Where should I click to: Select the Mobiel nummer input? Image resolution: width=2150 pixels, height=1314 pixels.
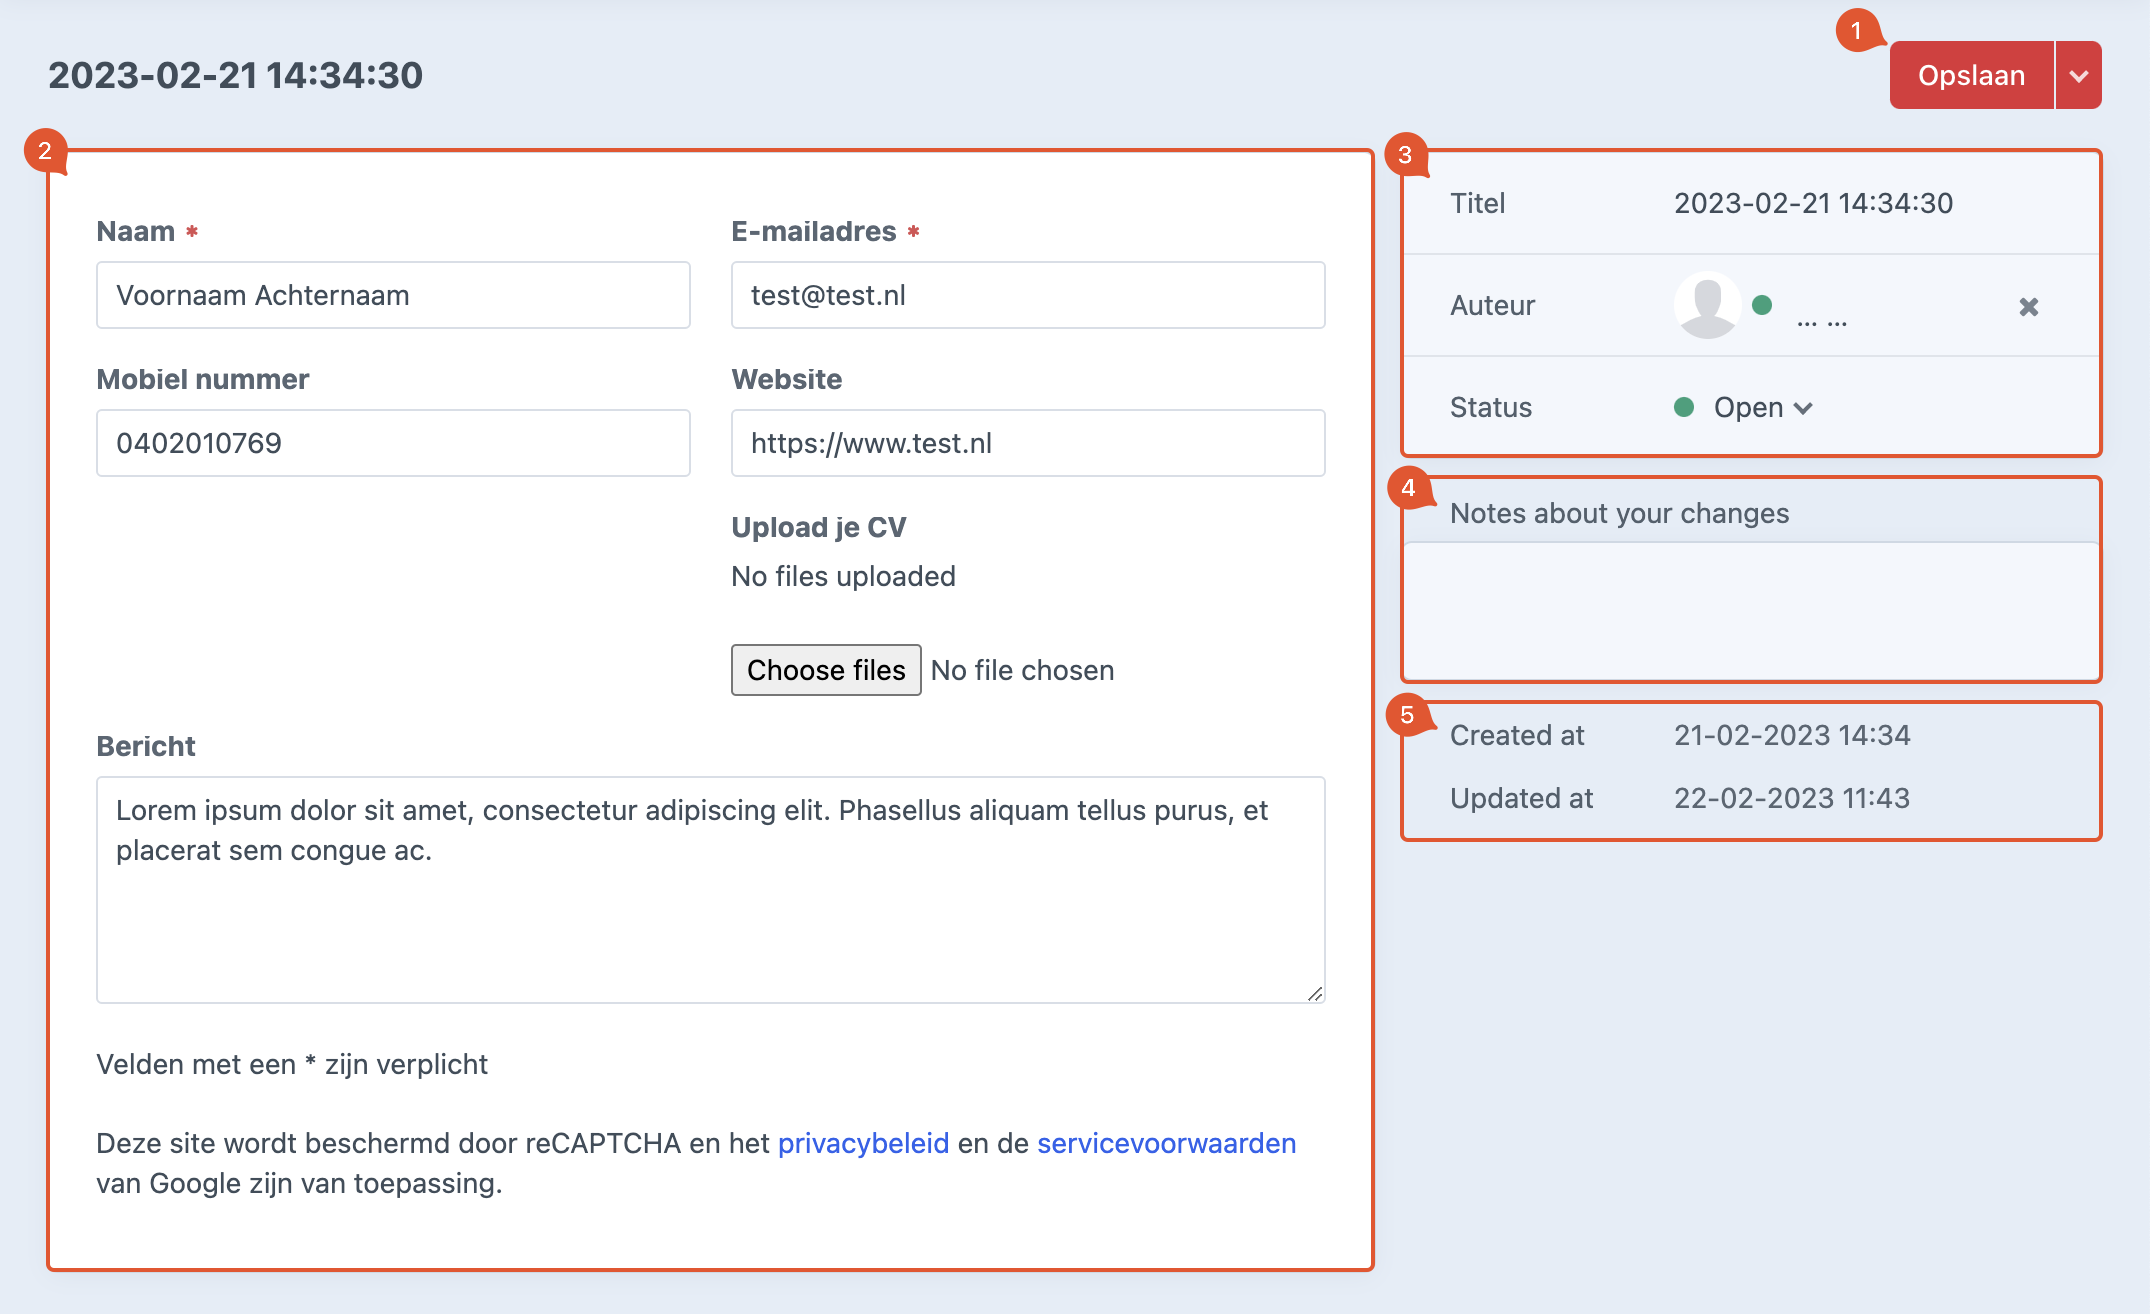tap(393, 443)
